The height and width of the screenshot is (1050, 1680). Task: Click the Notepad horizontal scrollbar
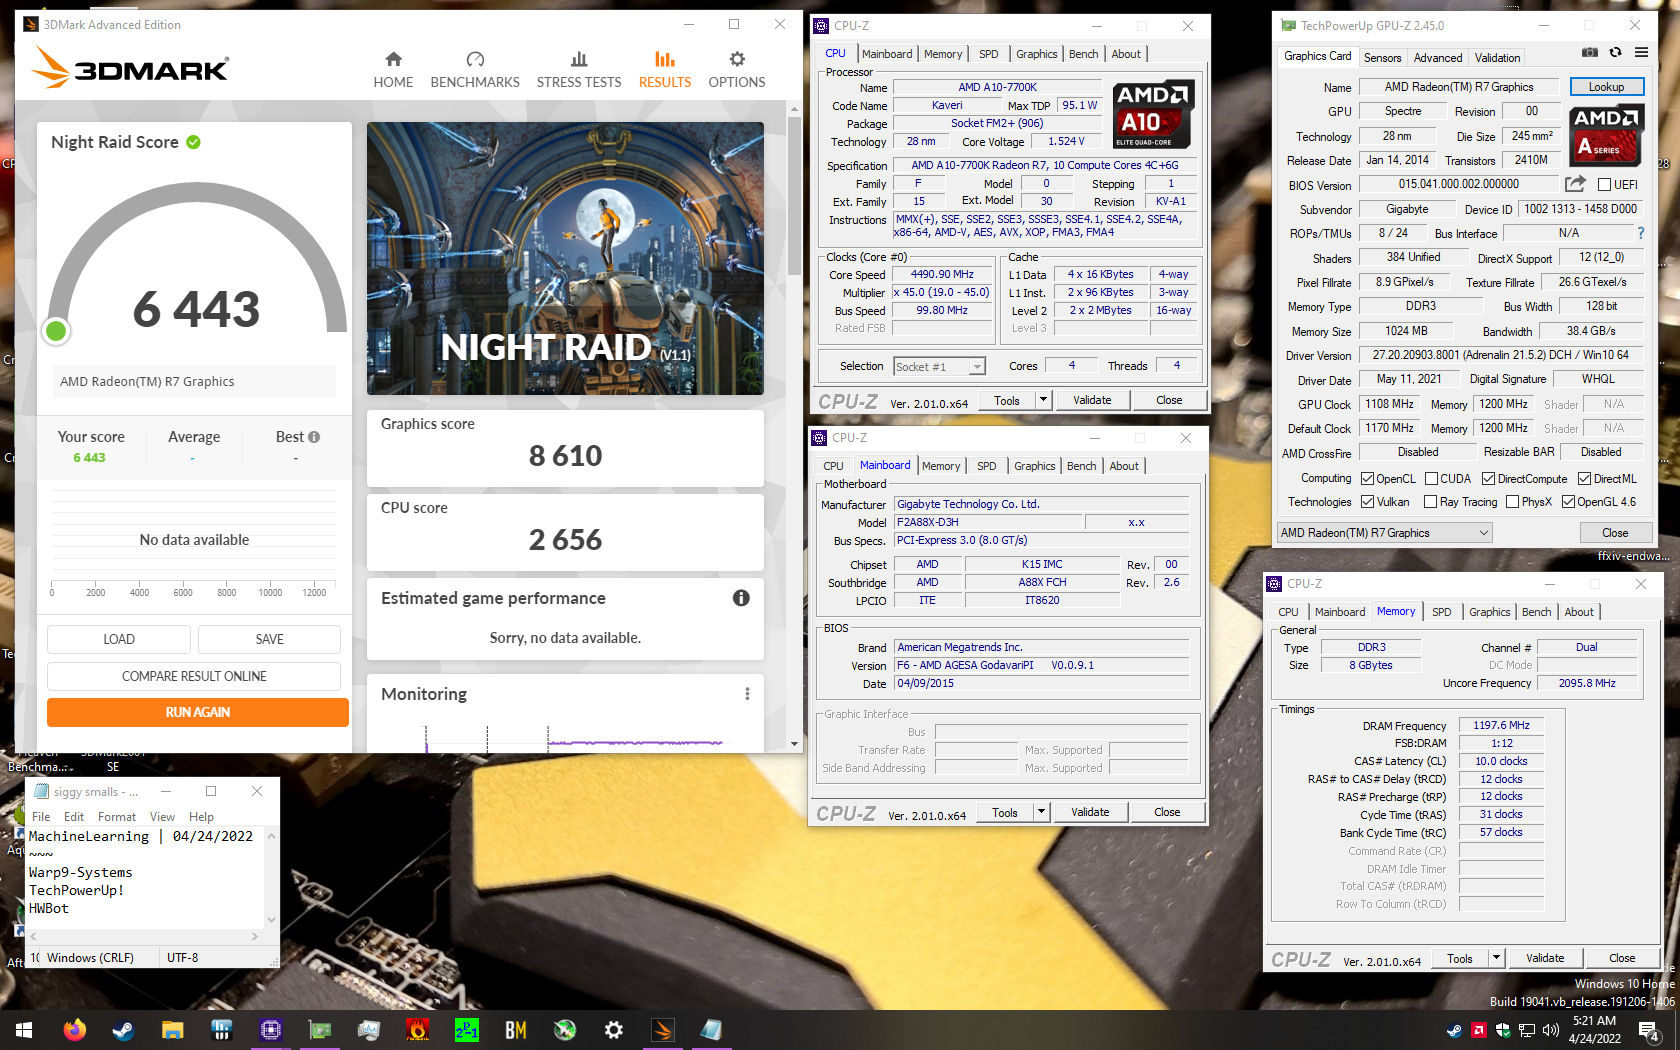pos(143,937)
